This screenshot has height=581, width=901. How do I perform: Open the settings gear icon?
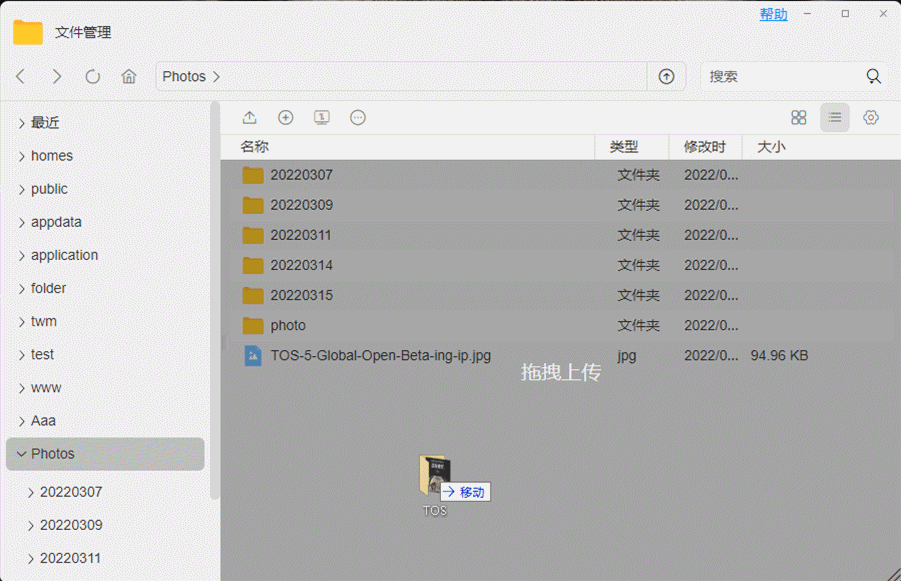pyautogui.click(x=871, y=118)
